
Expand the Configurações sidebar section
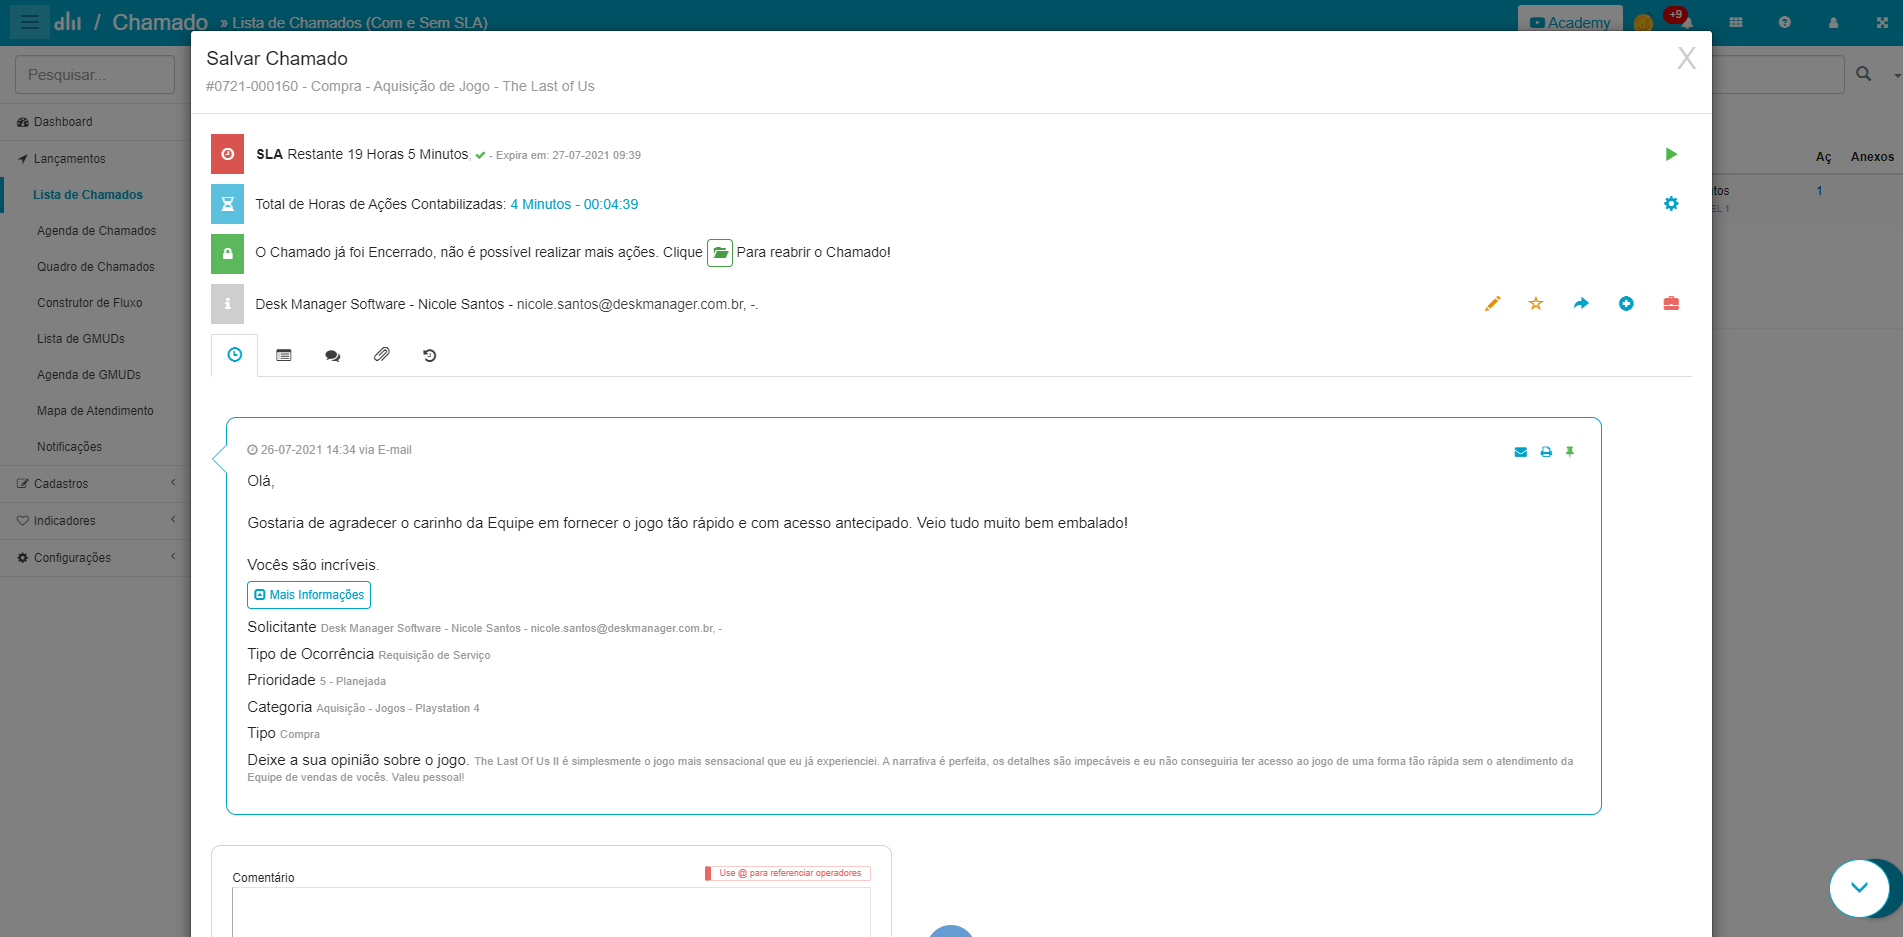click(95, 558)
